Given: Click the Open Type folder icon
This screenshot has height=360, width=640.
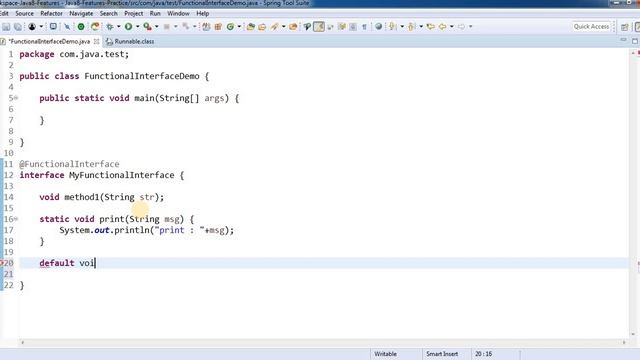Looking at the screenshot, I should [251, 27].
